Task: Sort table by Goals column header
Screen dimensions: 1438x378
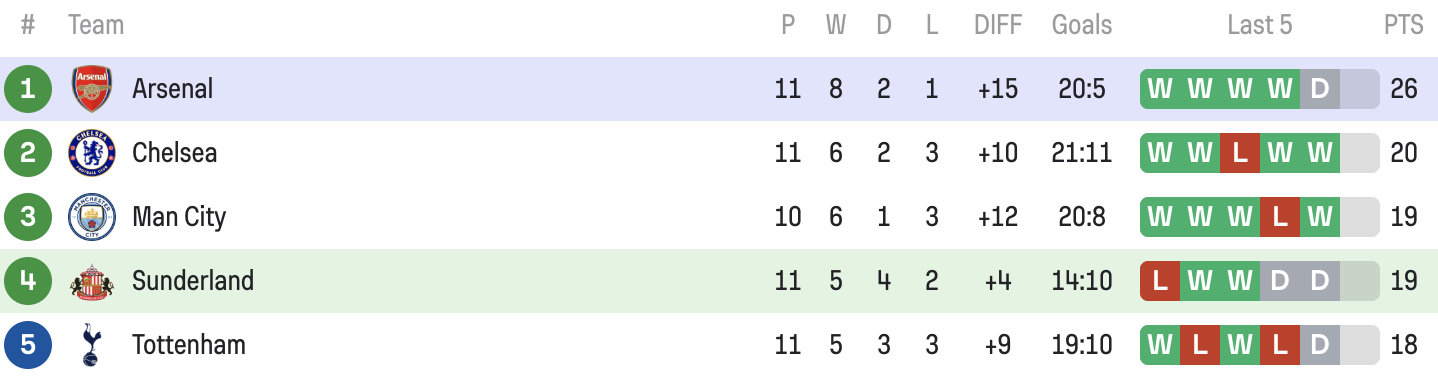Action: [x=1082, y=25]
